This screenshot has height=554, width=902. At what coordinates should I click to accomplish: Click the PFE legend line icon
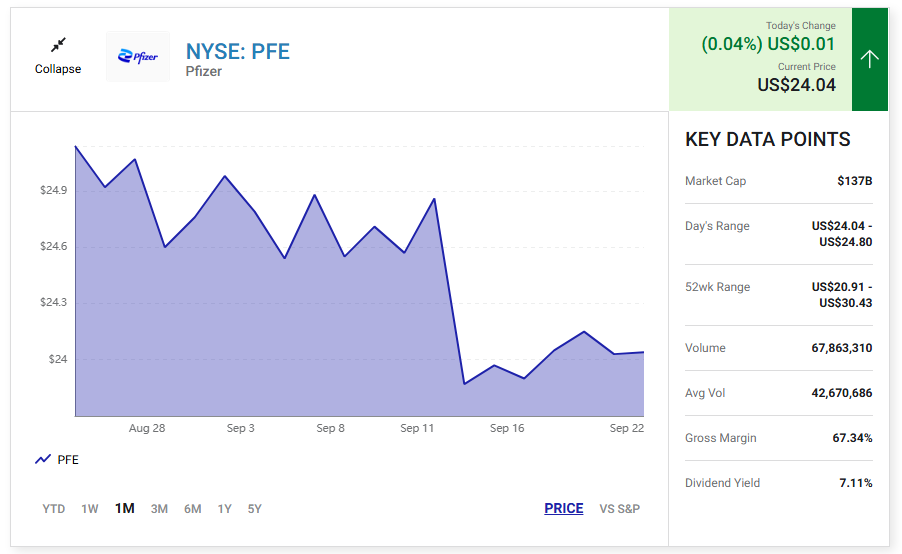click(43, 459)
